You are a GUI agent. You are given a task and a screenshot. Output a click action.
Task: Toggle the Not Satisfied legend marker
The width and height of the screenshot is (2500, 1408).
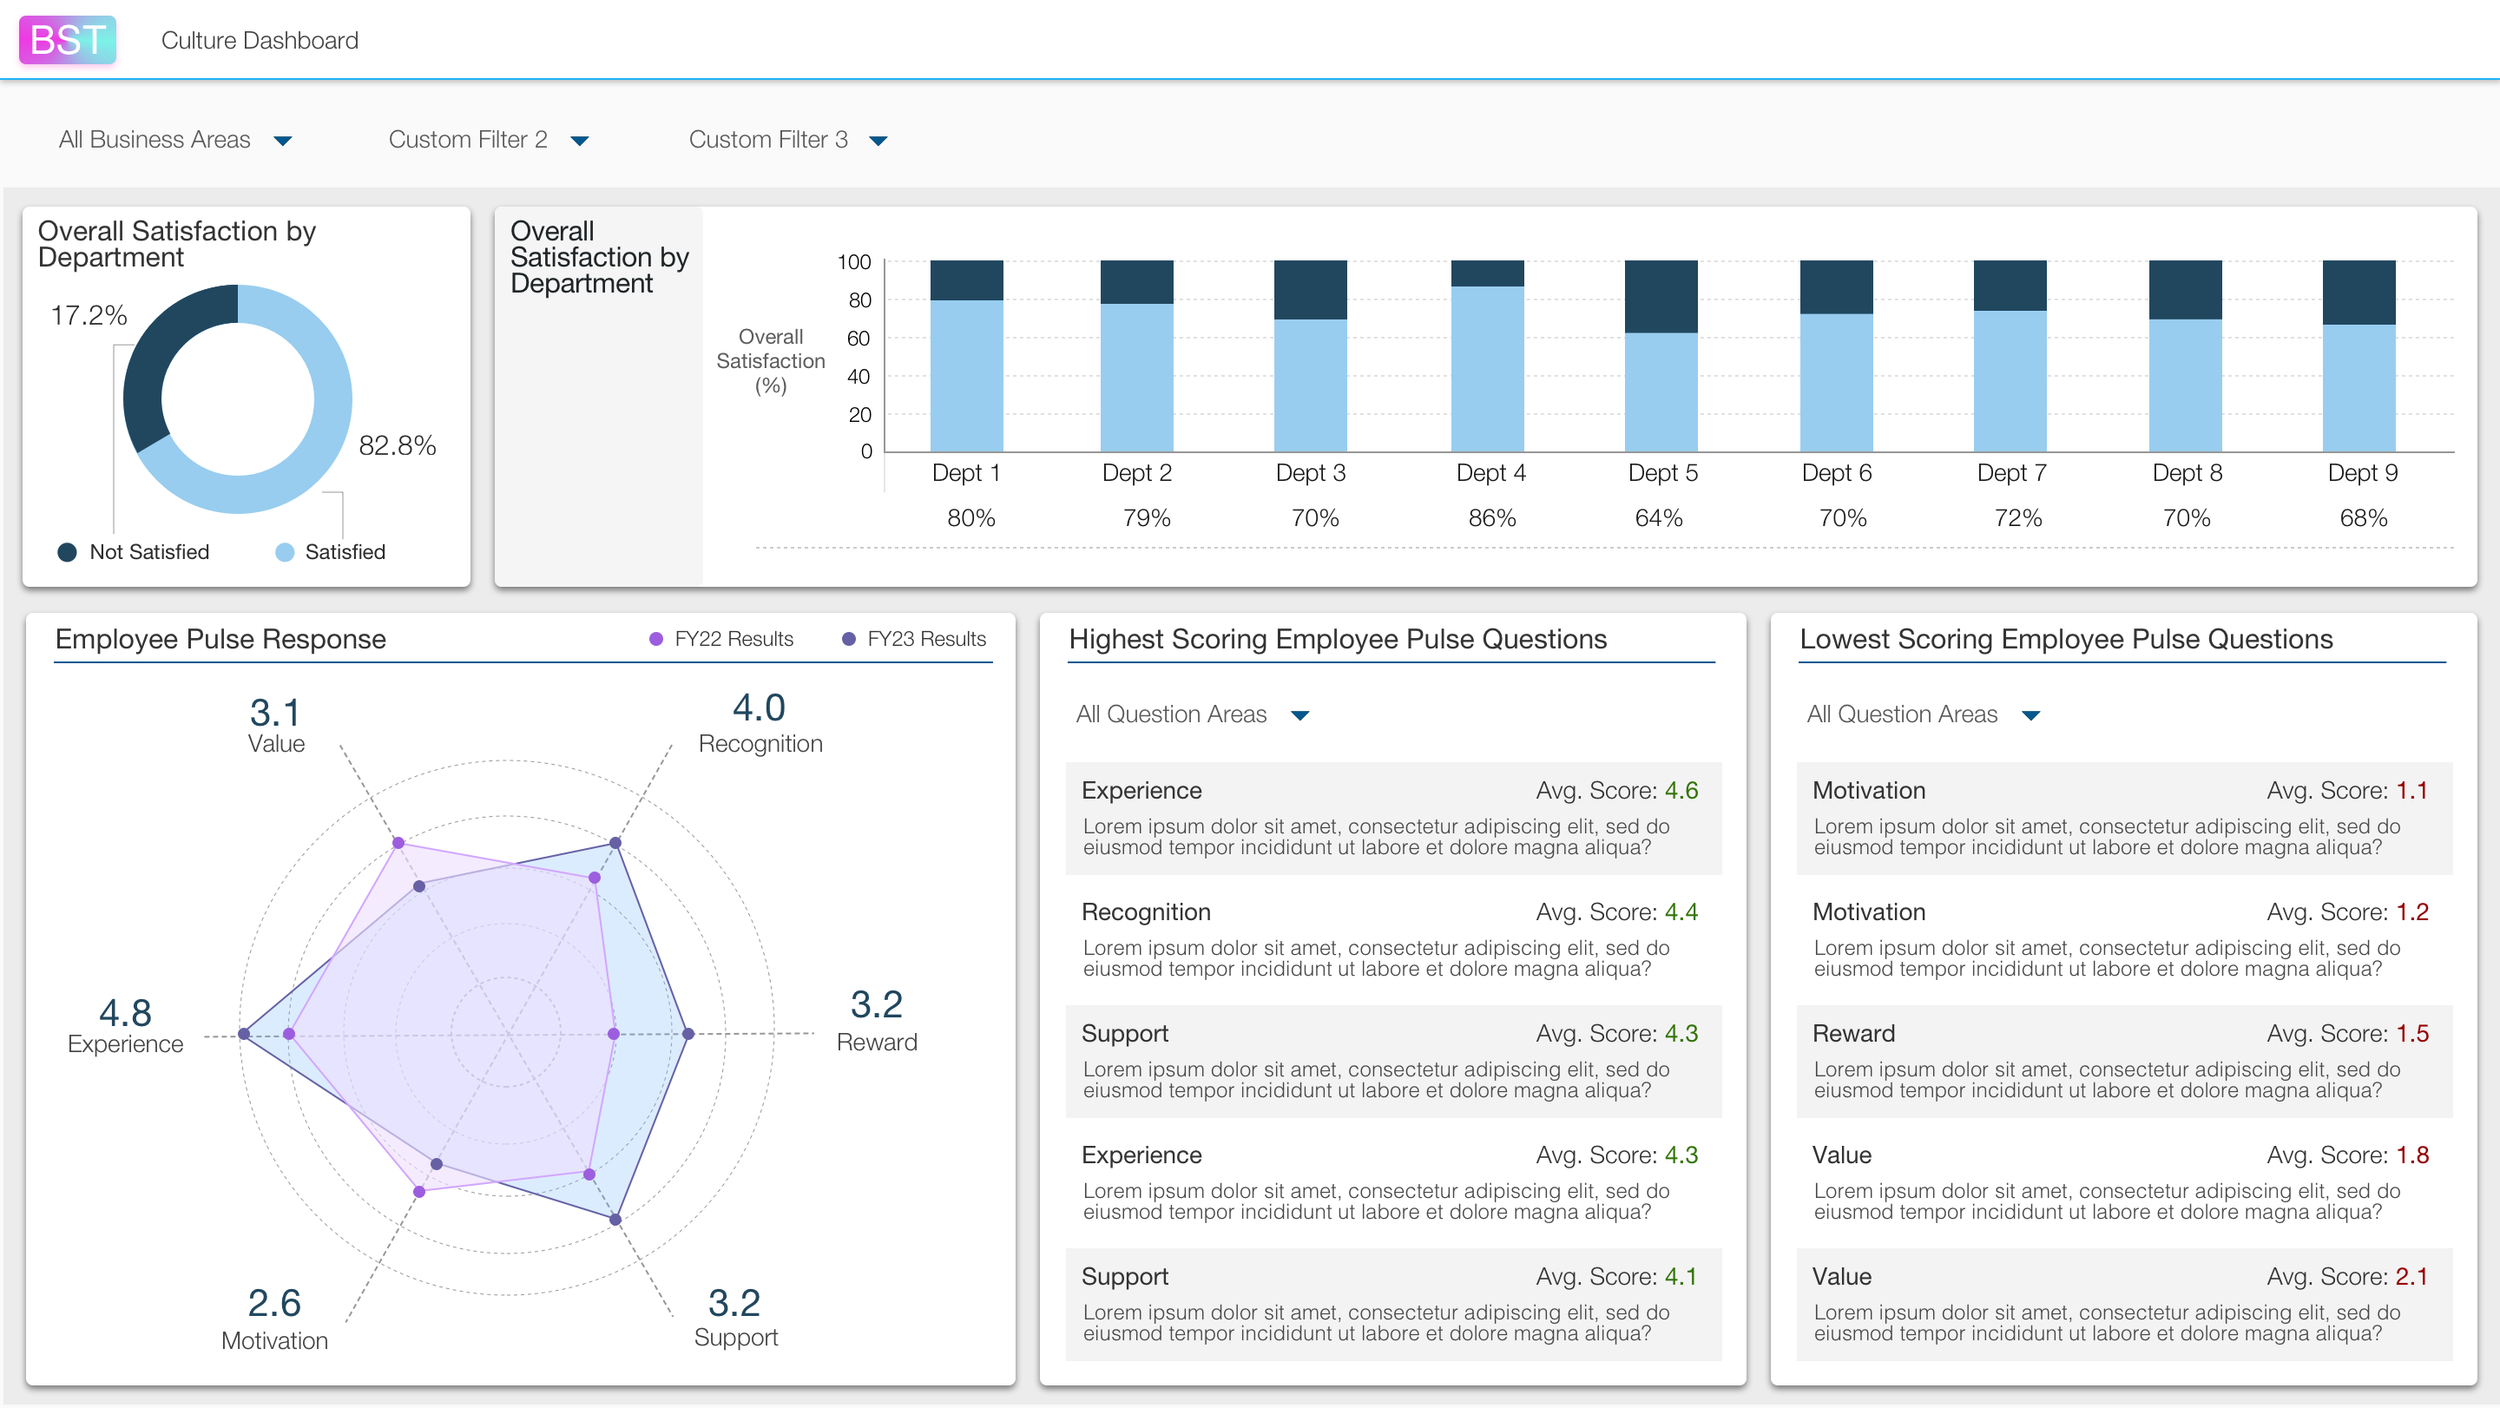click(67, 552)
